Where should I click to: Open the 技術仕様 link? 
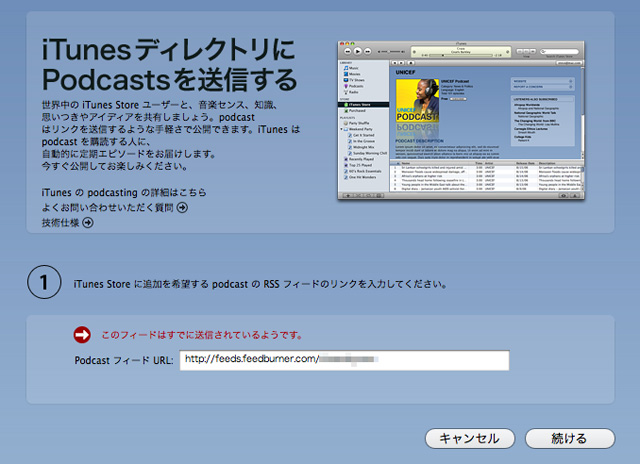60,222
